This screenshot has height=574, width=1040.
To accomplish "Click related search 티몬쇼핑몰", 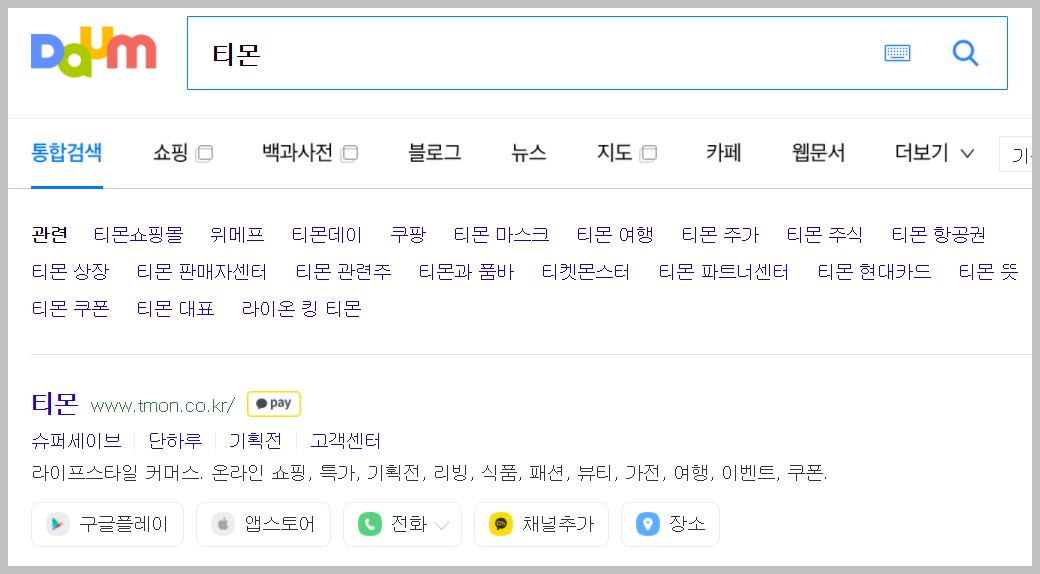I will pos(138,234).
